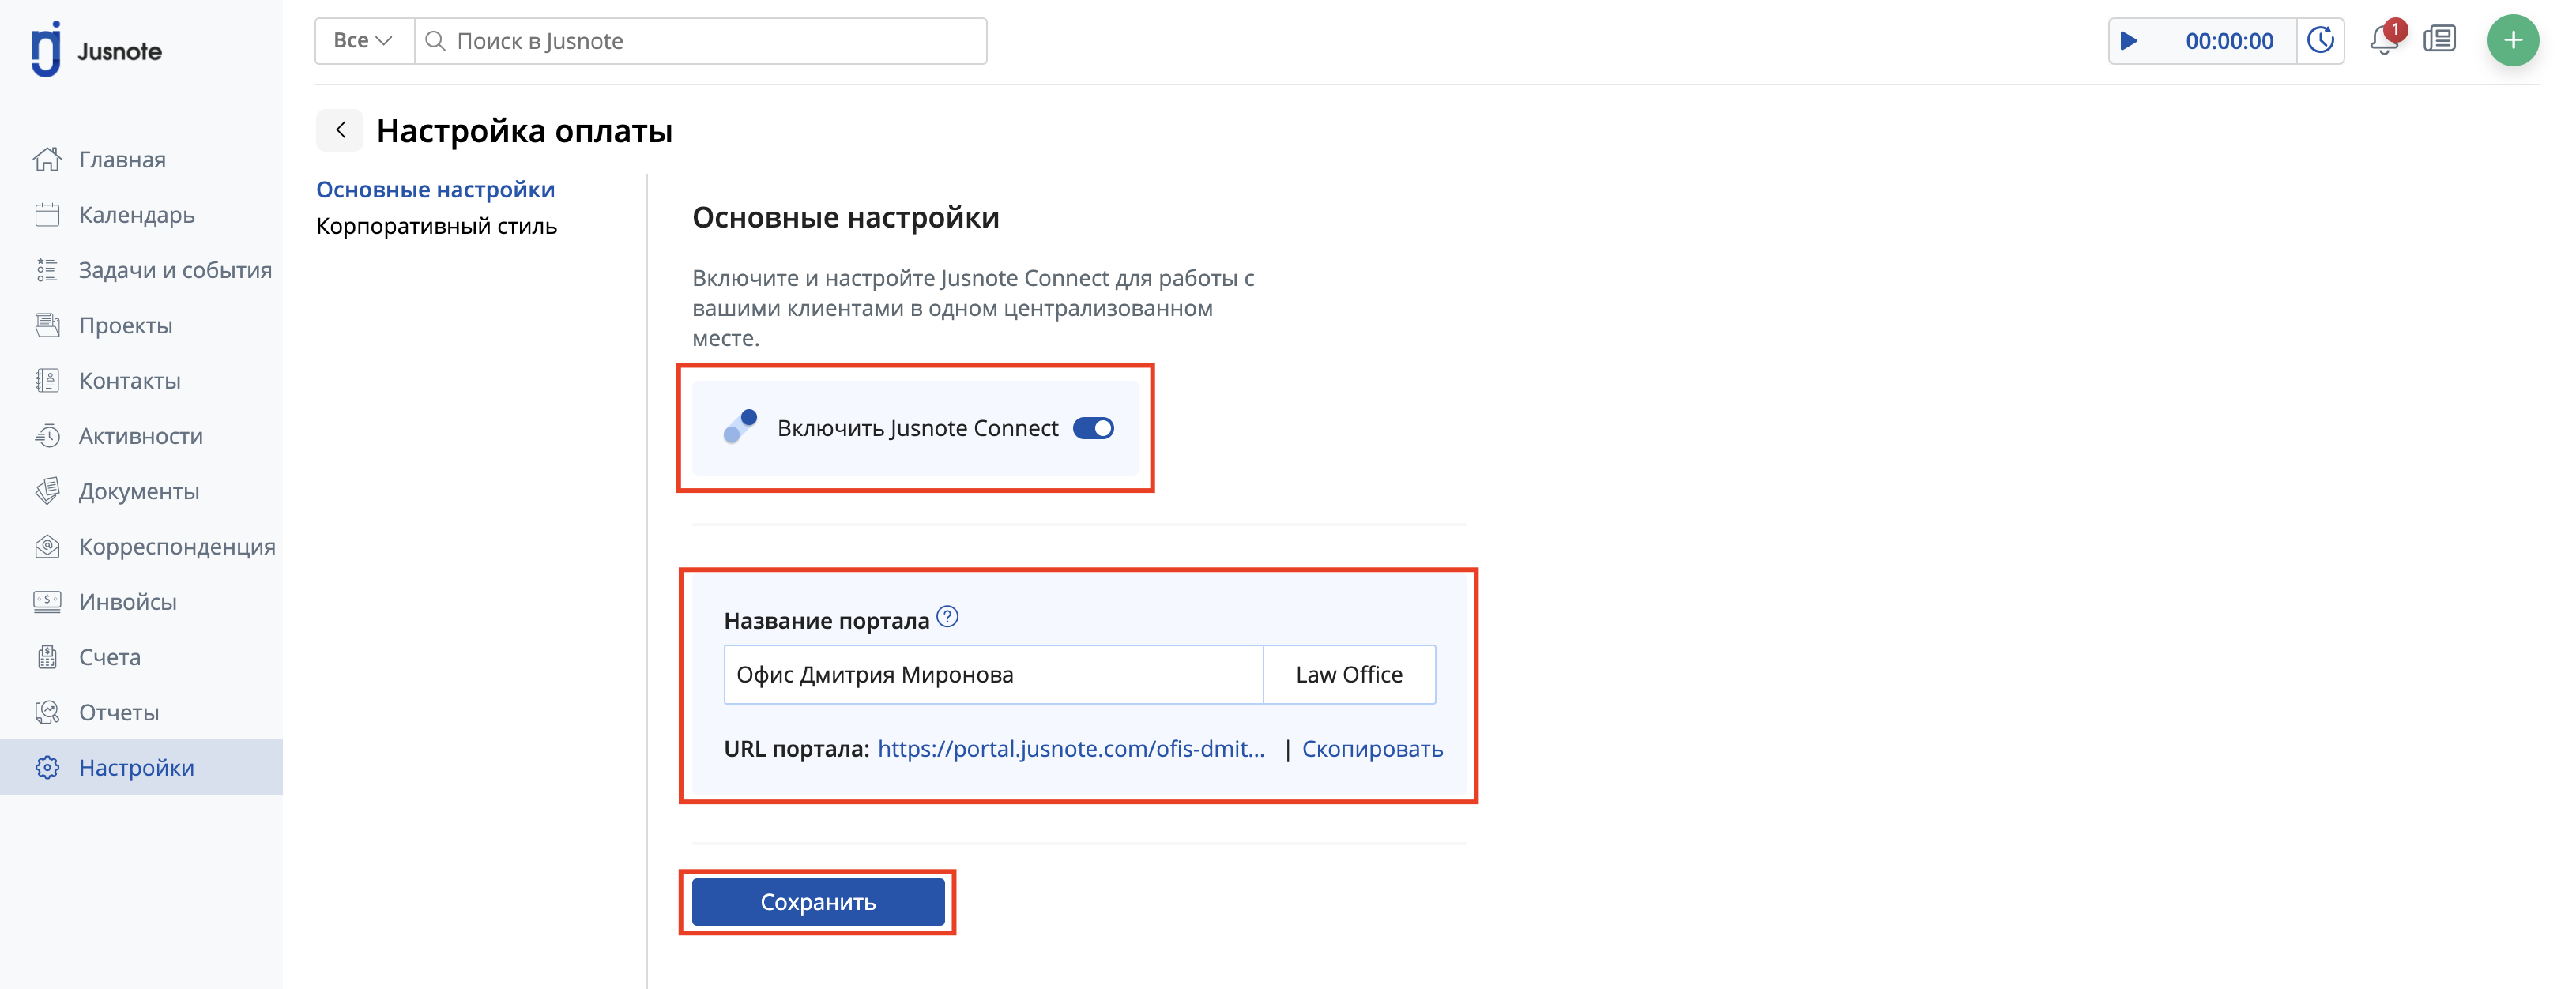
Task: Open Проекты in the sidebar
Action: [x=141, y=325]
